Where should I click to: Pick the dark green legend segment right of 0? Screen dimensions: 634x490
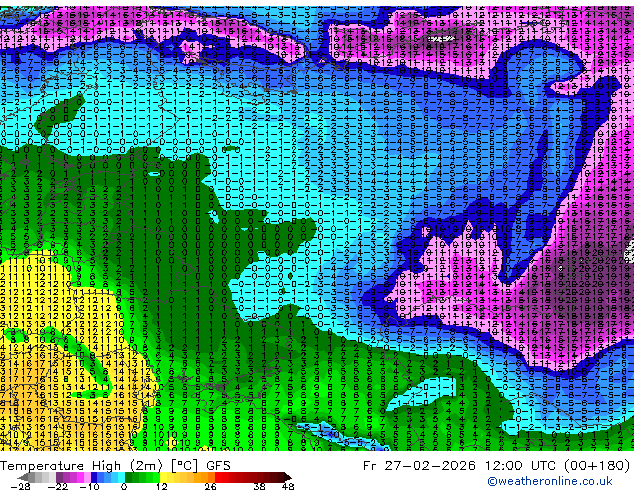click(128, 477)
